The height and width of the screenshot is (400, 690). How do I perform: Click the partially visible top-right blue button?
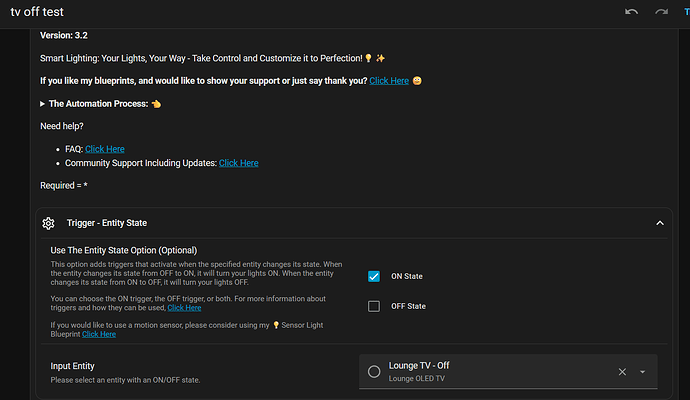tap(686, 11)
